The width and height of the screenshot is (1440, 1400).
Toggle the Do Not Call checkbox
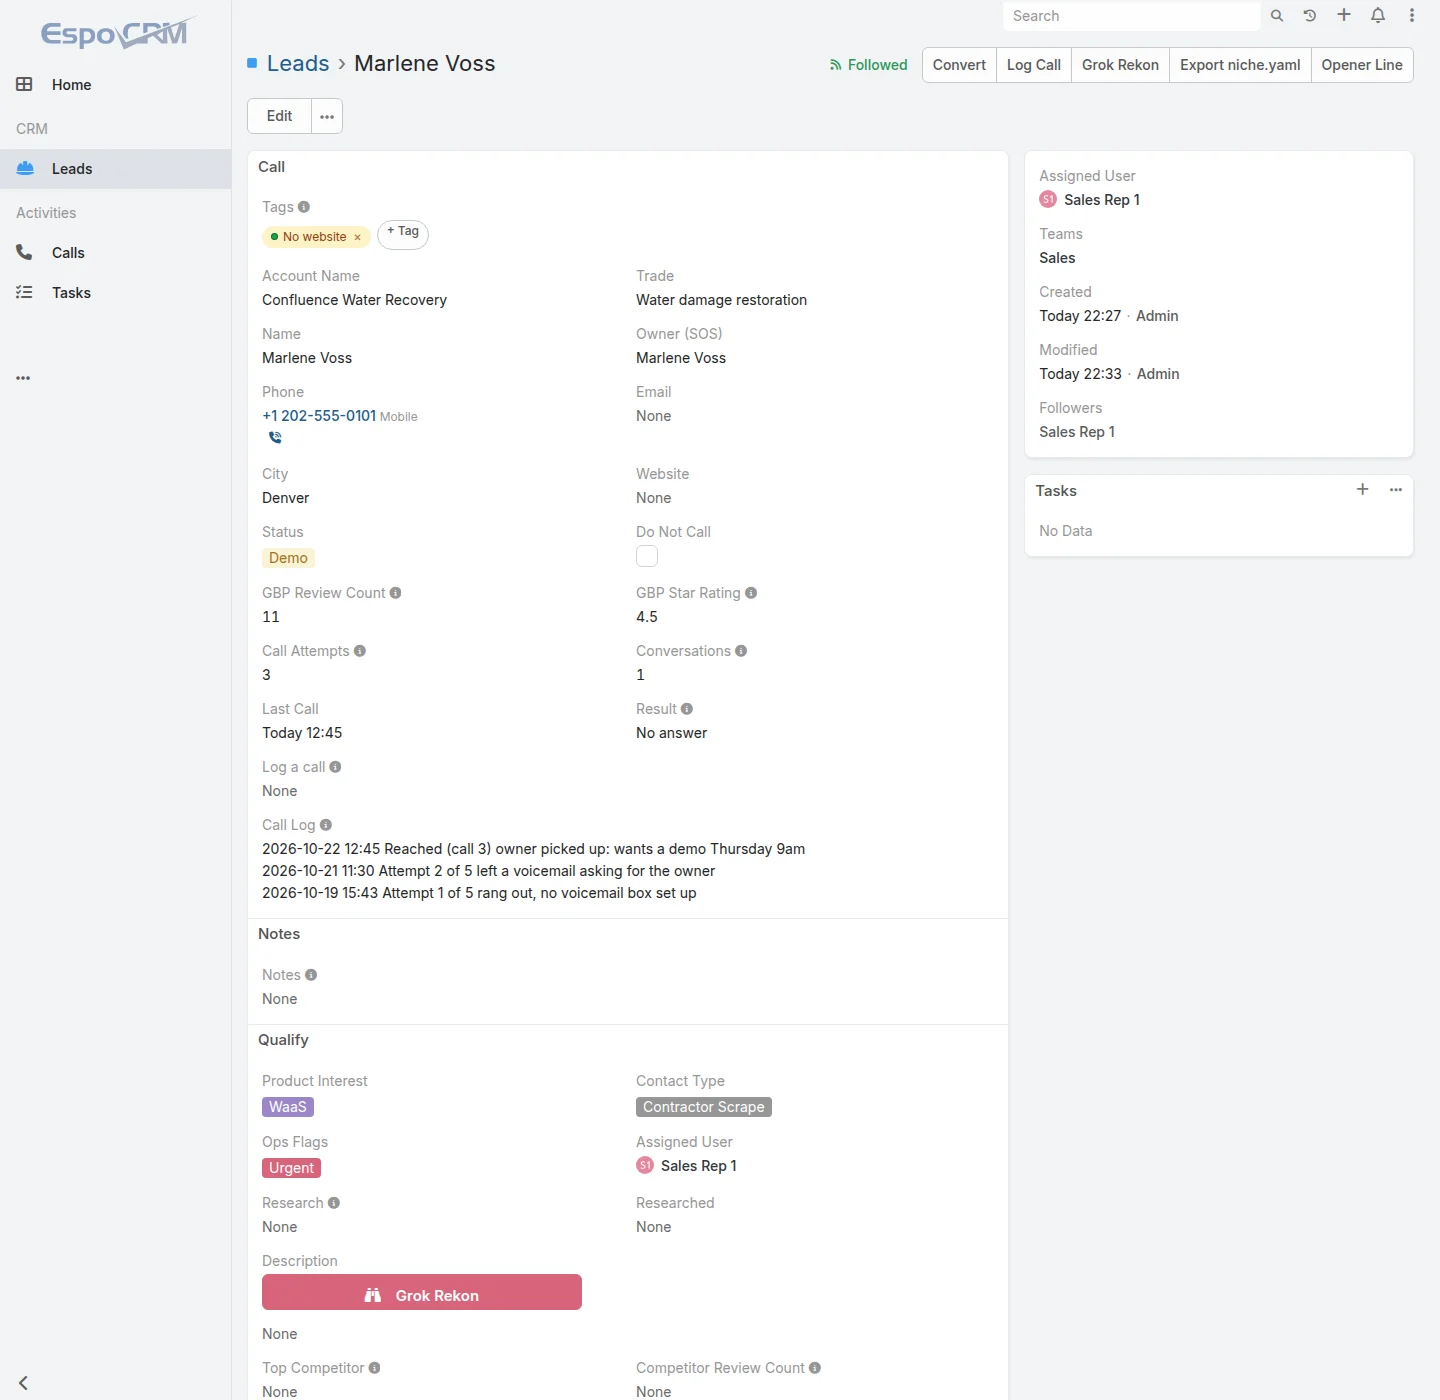click(647, 556)
